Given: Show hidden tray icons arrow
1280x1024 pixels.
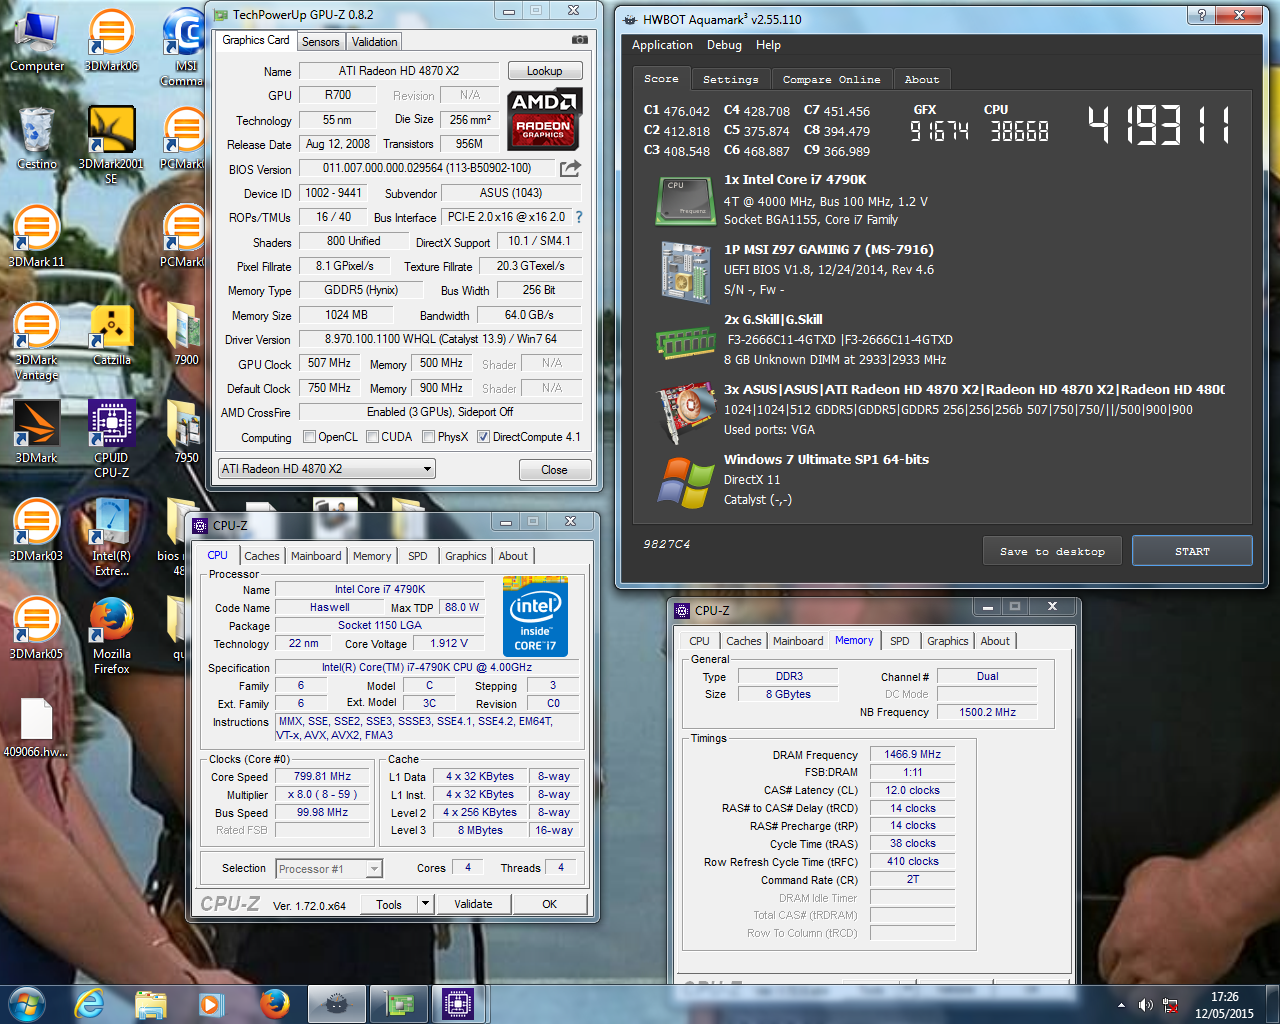Looking at the screenshot, I should (1121, 1005).
